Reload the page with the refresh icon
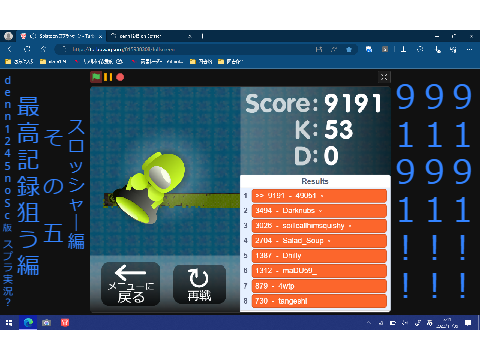480x360 pixels. (27, 49)
